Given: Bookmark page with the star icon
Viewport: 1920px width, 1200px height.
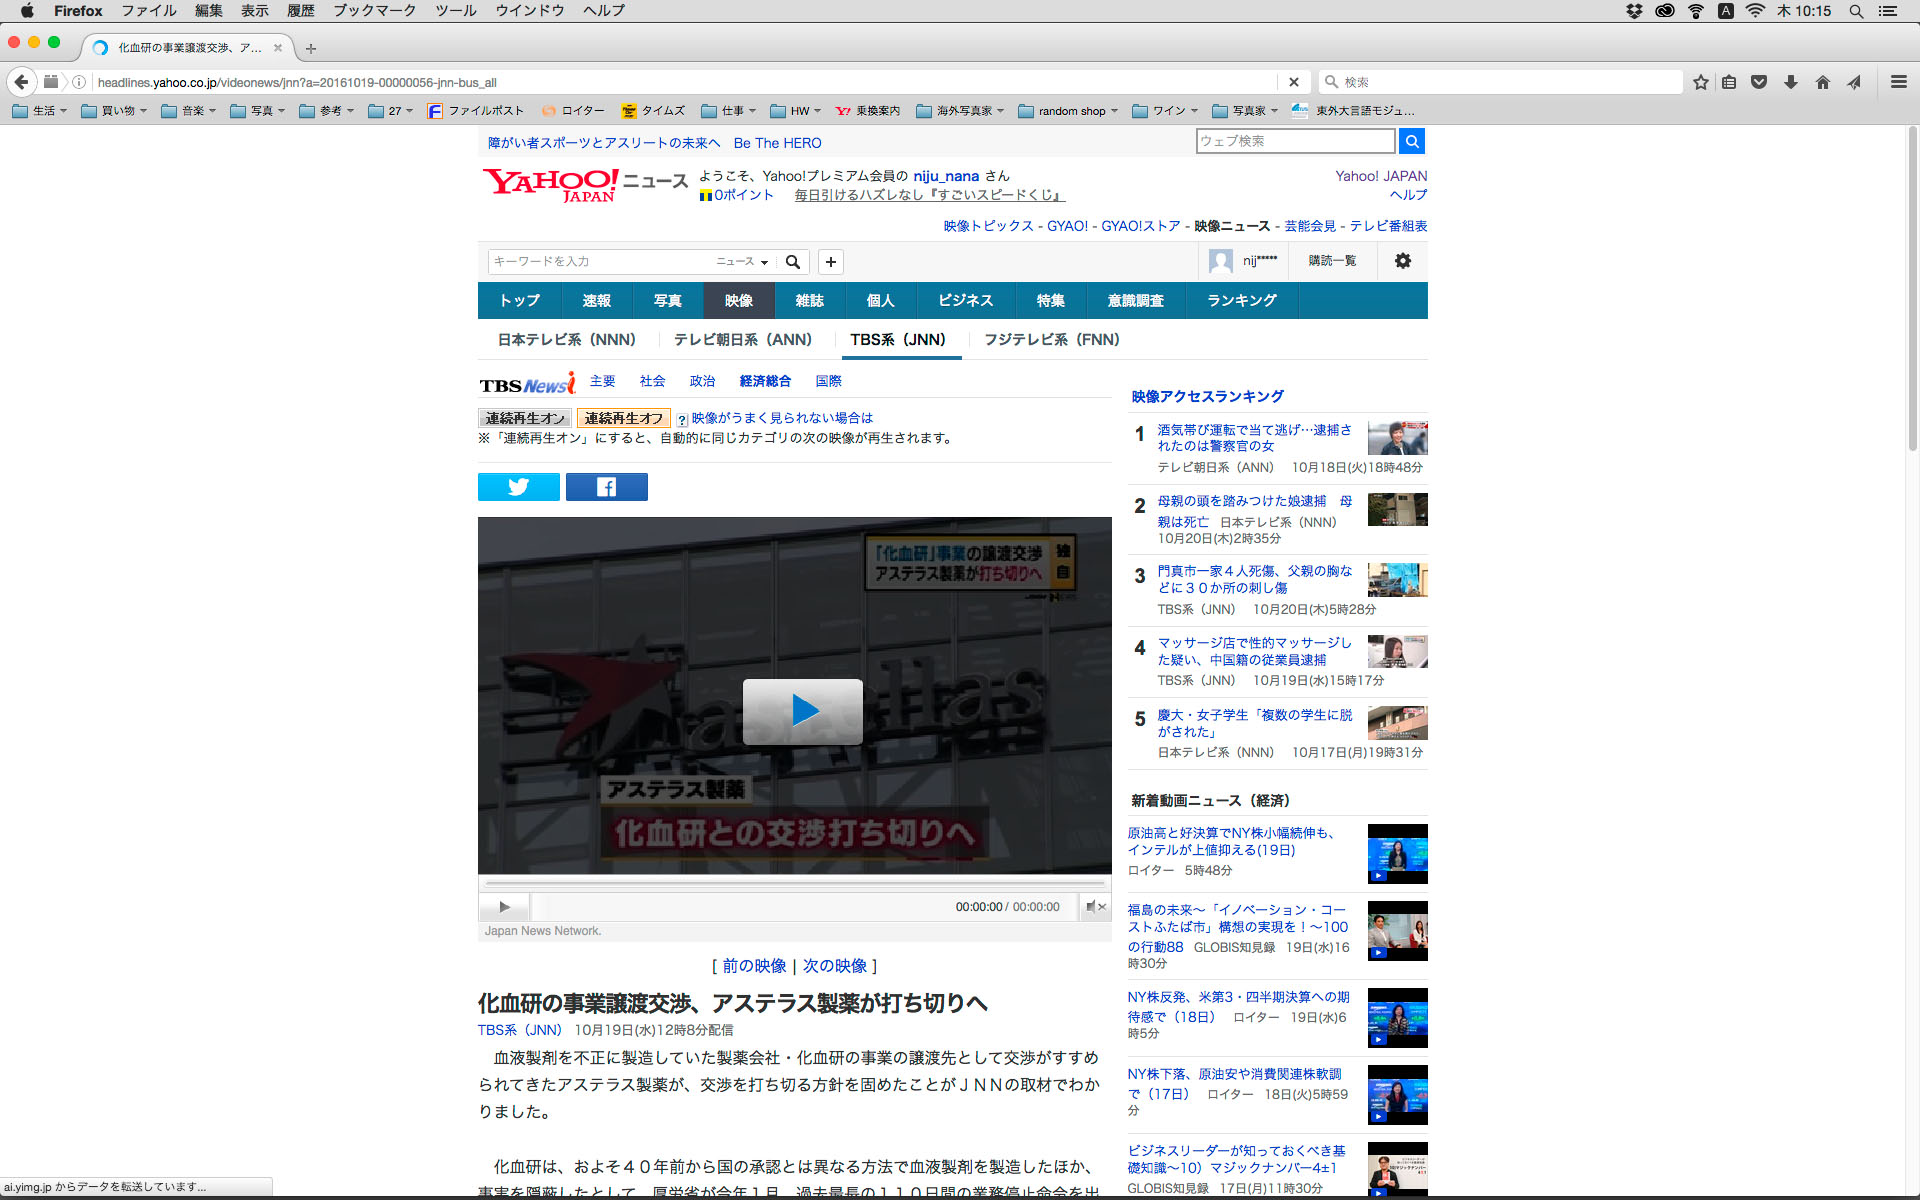Looking at the screenshot, I should click(x=1700, y=82).
